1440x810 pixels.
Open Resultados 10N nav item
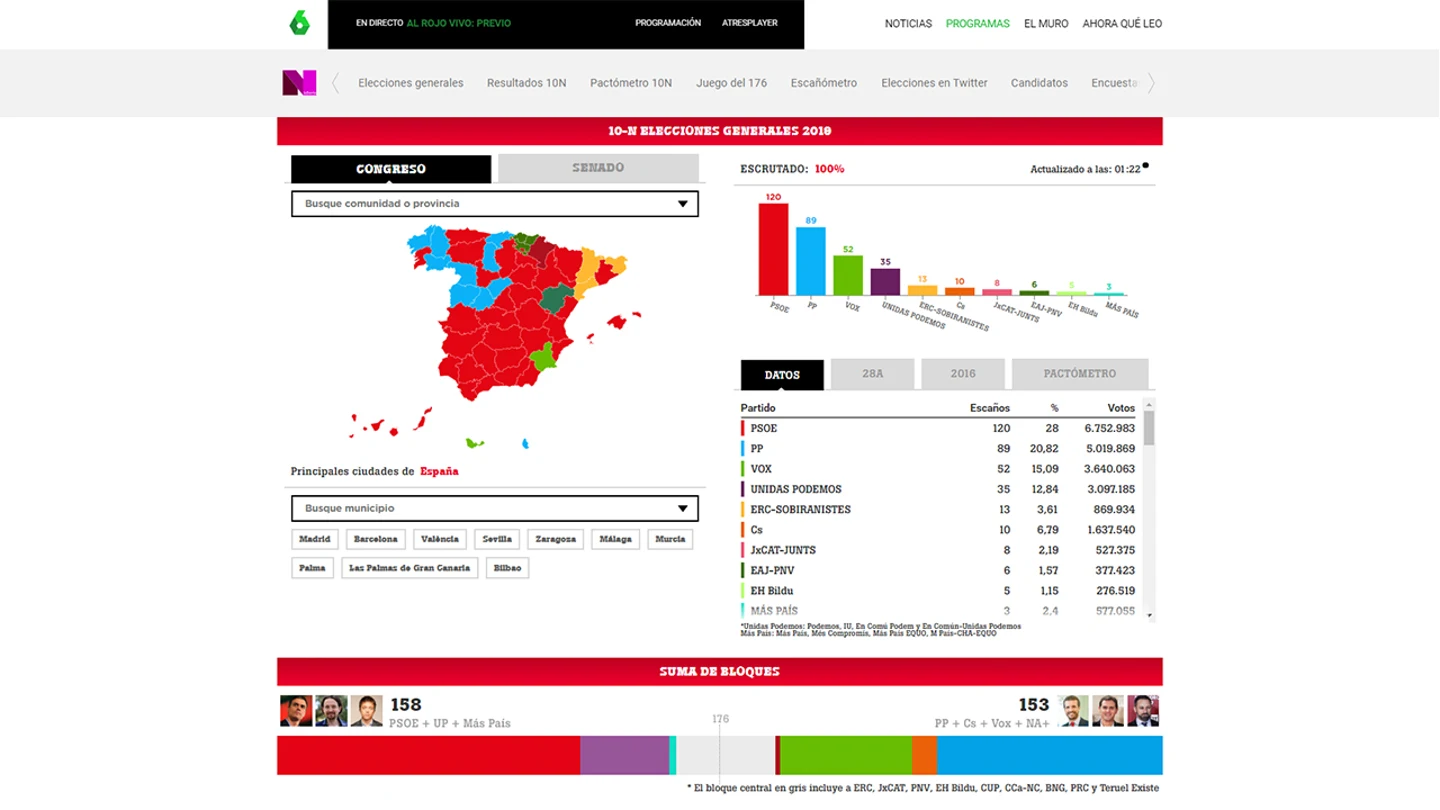point(527,83)
